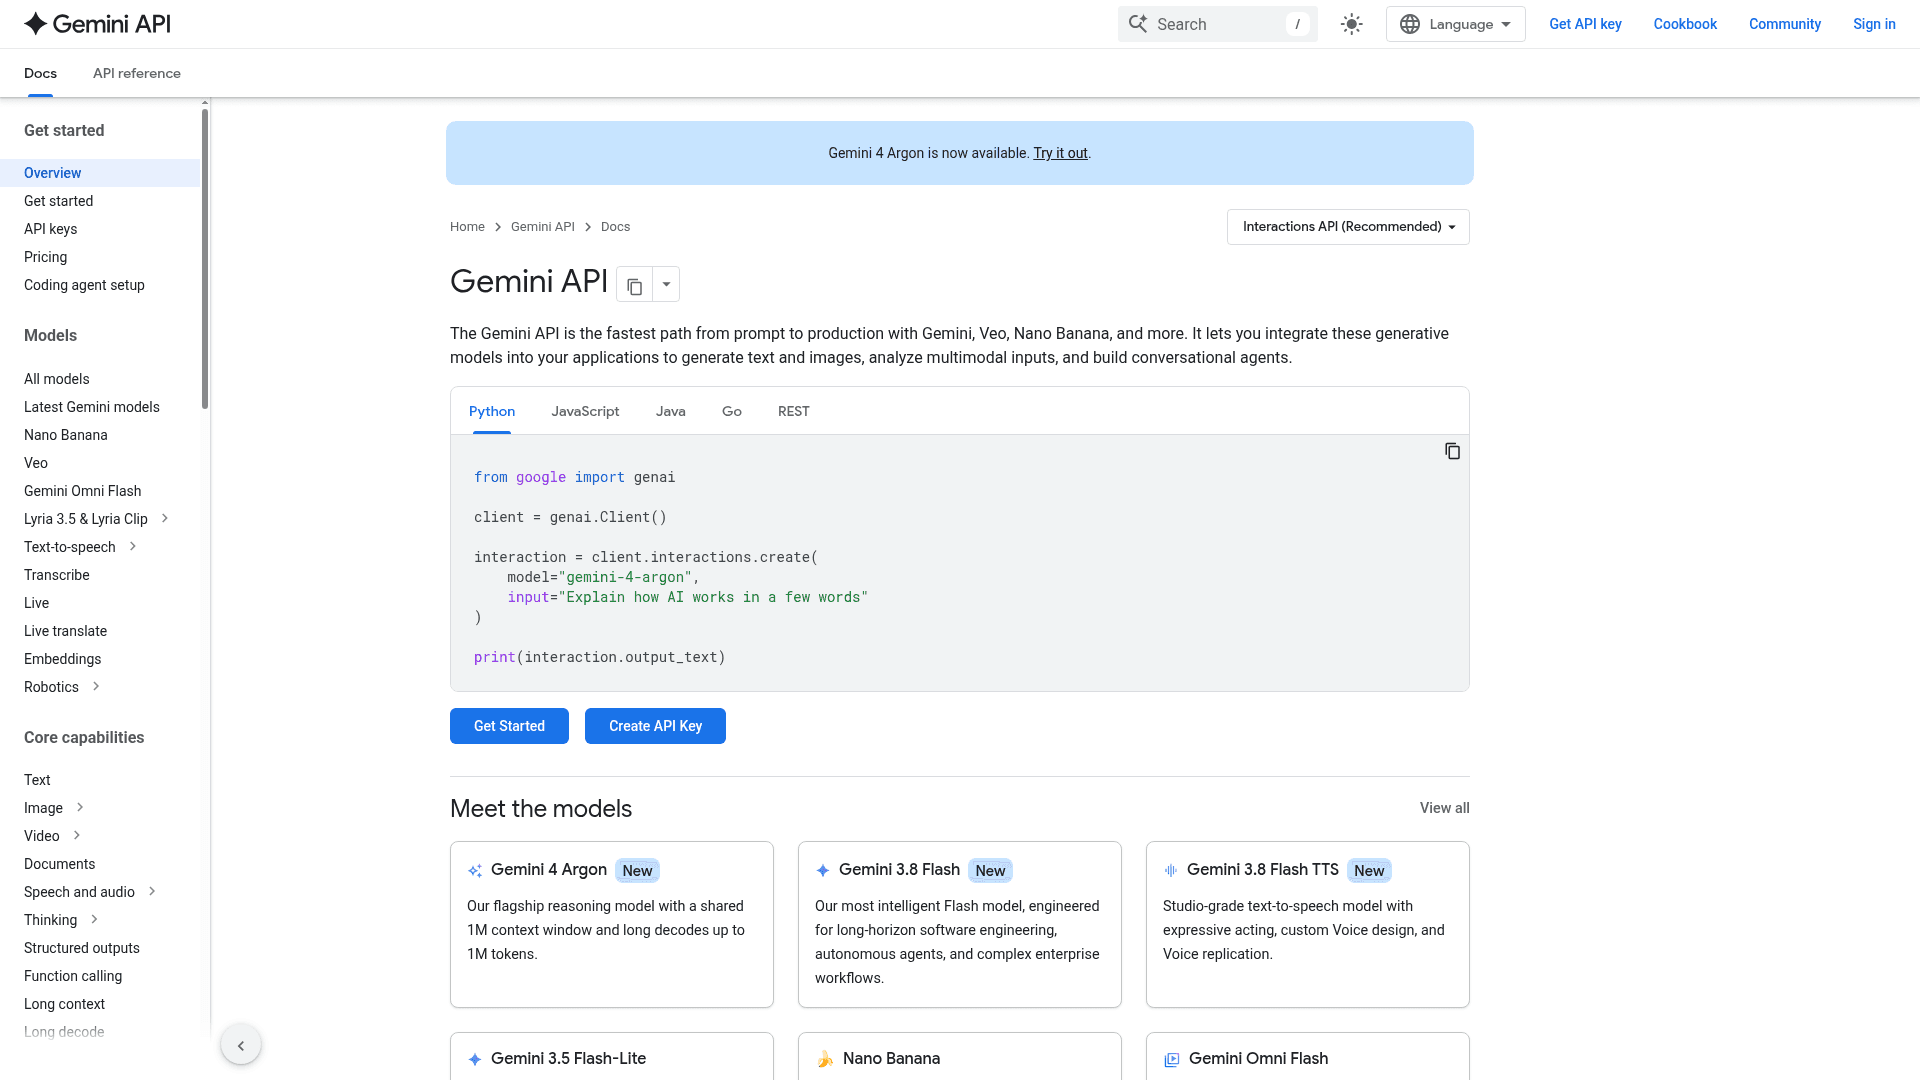Open the API reference tab

pyautogui.click(x=137, y=73)
